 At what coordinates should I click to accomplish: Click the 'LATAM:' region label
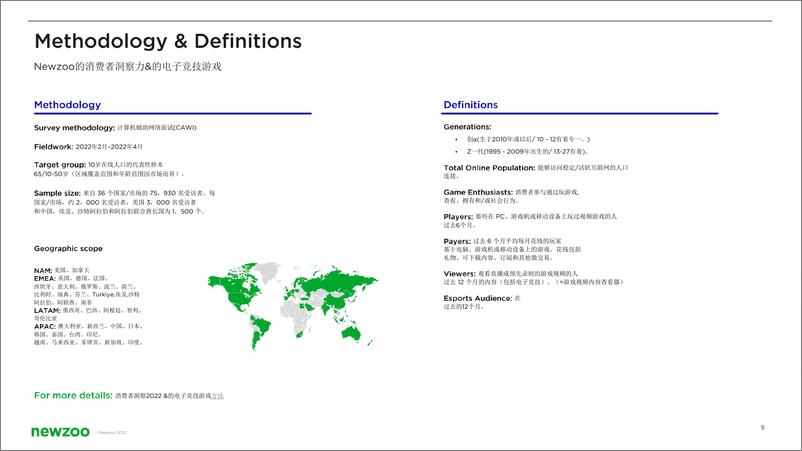click(47, 310)
